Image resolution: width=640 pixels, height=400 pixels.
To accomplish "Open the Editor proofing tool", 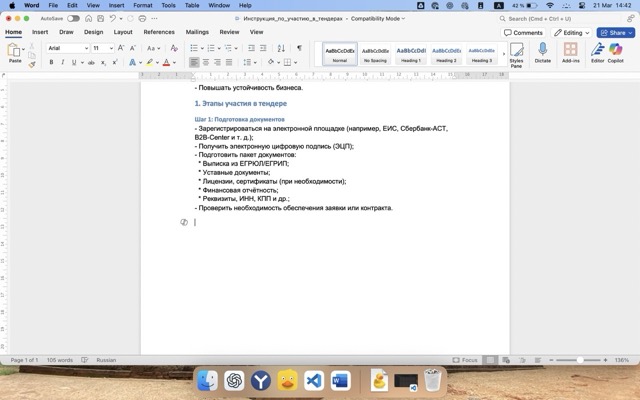I will 597,52.
